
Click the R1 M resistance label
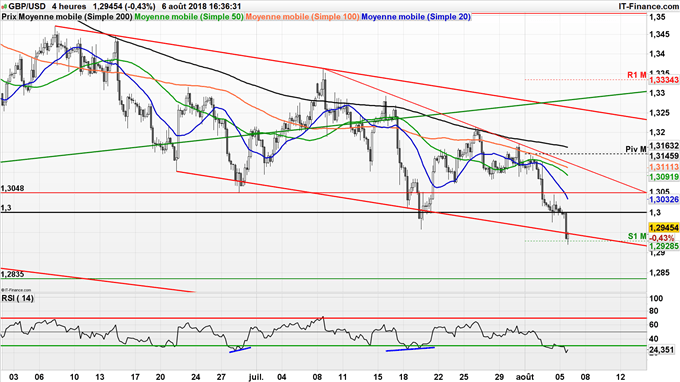pos(637,75)
